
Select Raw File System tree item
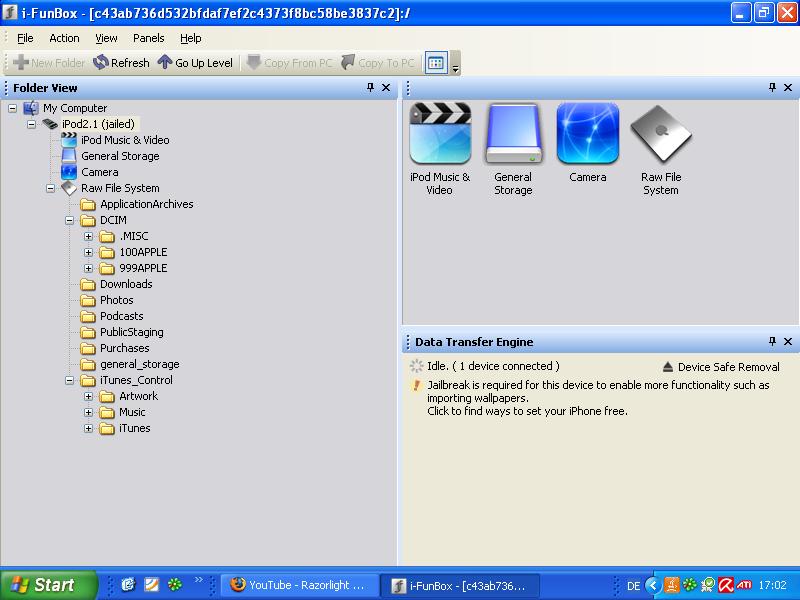pyautogui.click(x=120, y=188)
